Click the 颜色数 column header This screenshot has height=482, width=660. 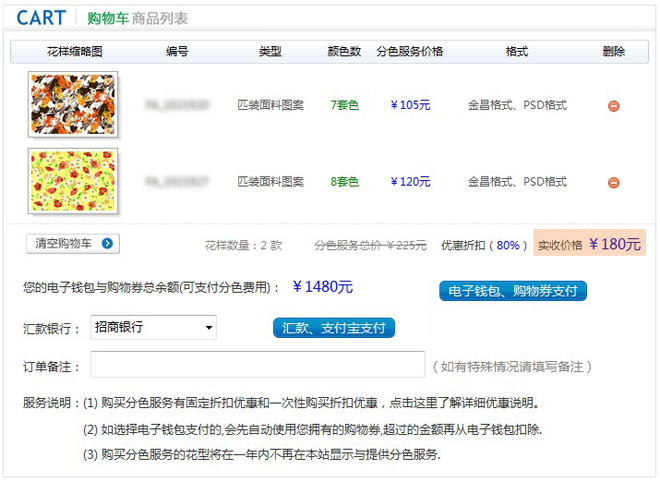point(344,52)
